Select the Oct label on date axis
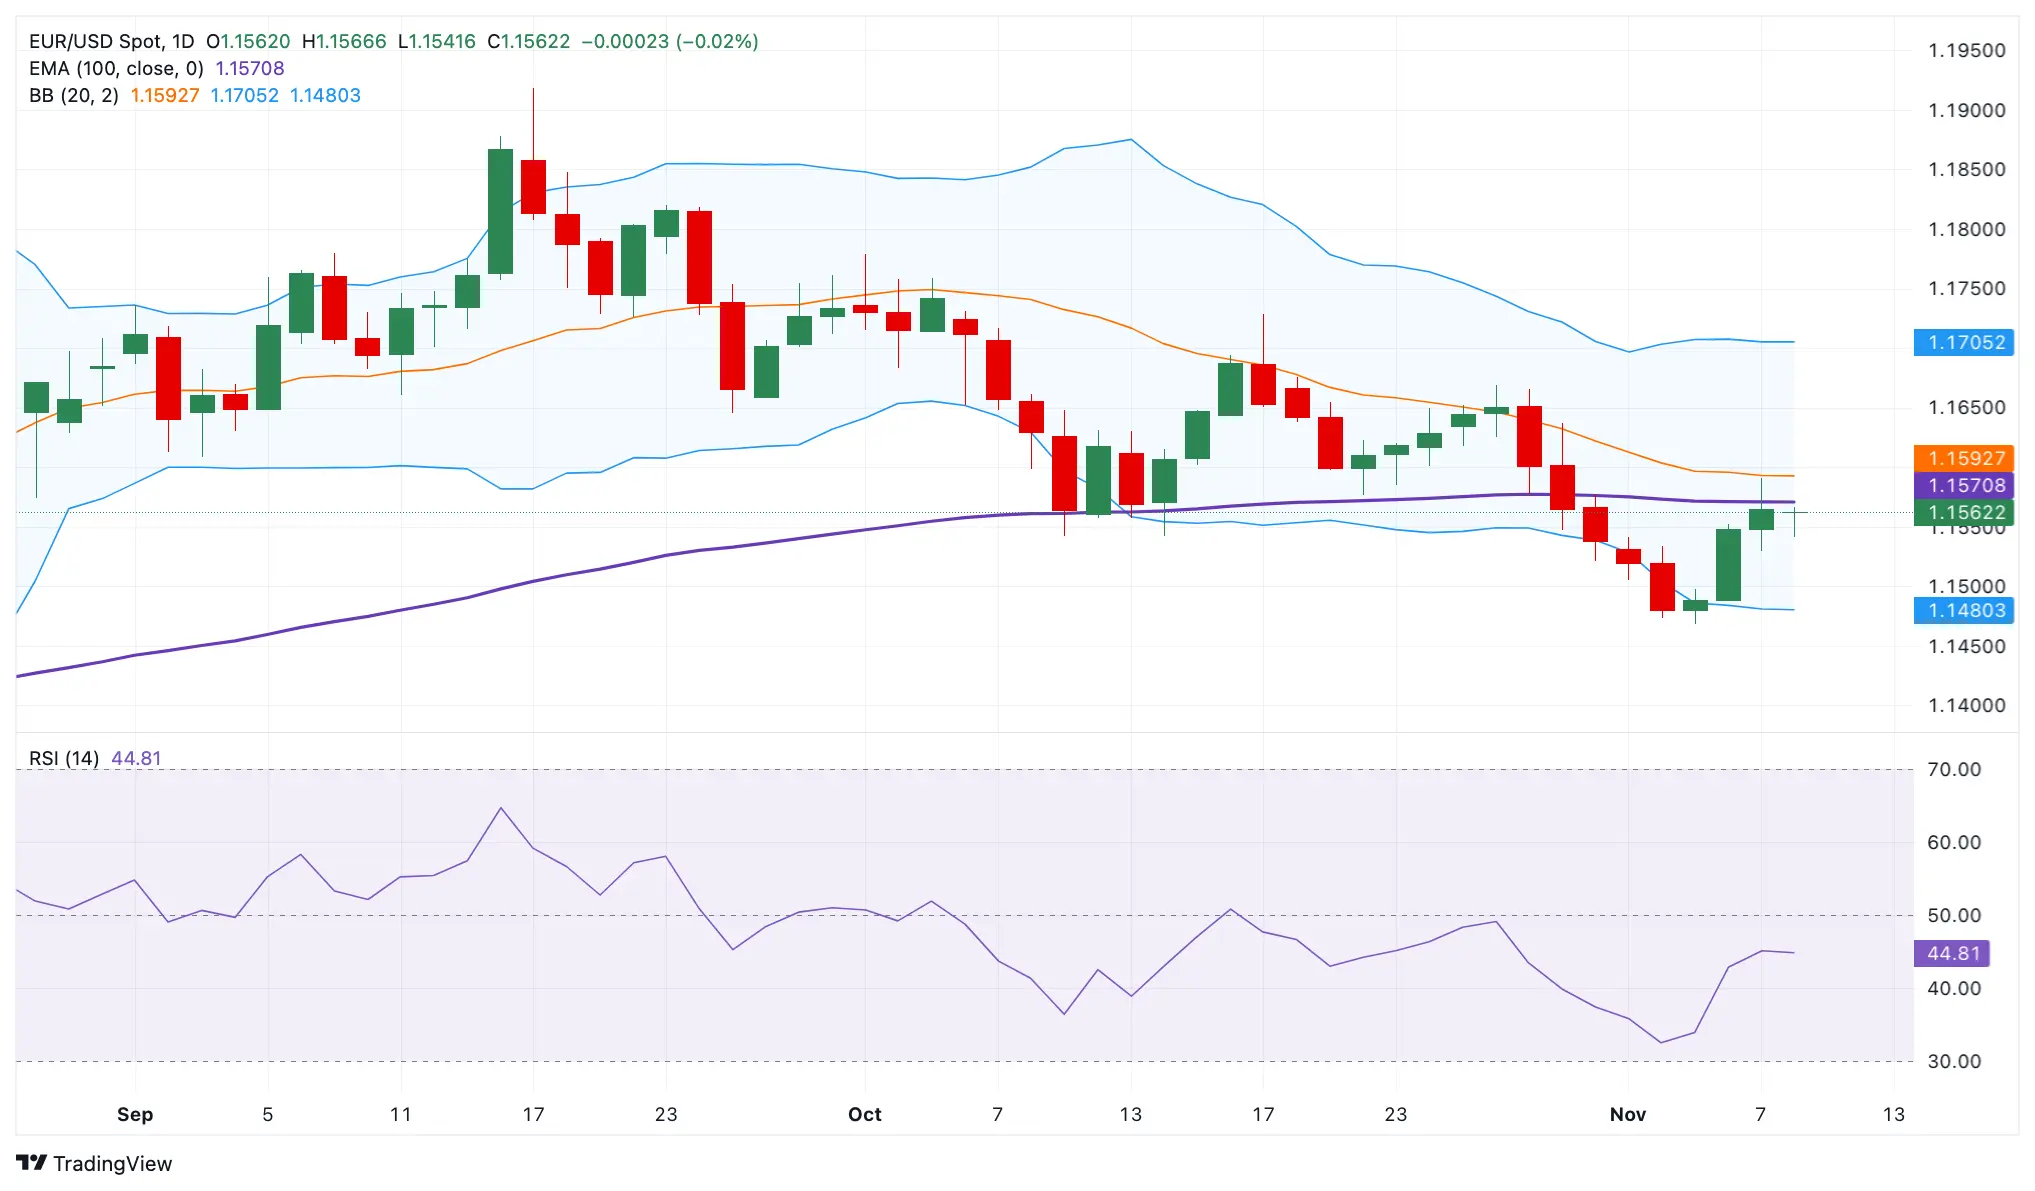The image size is (2035, 1191). click(864, 1114)
